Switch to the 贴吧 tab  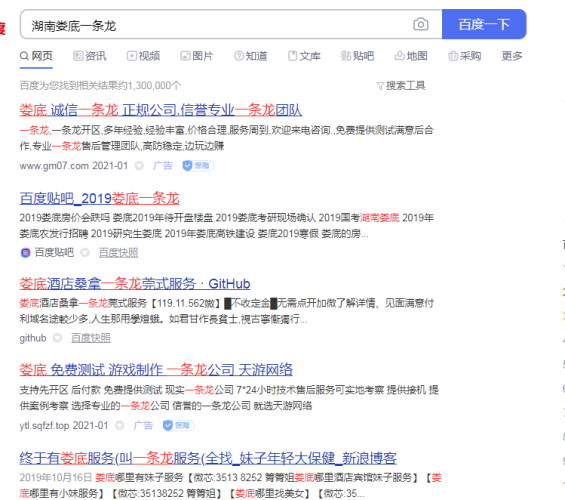tap(357, 56)
